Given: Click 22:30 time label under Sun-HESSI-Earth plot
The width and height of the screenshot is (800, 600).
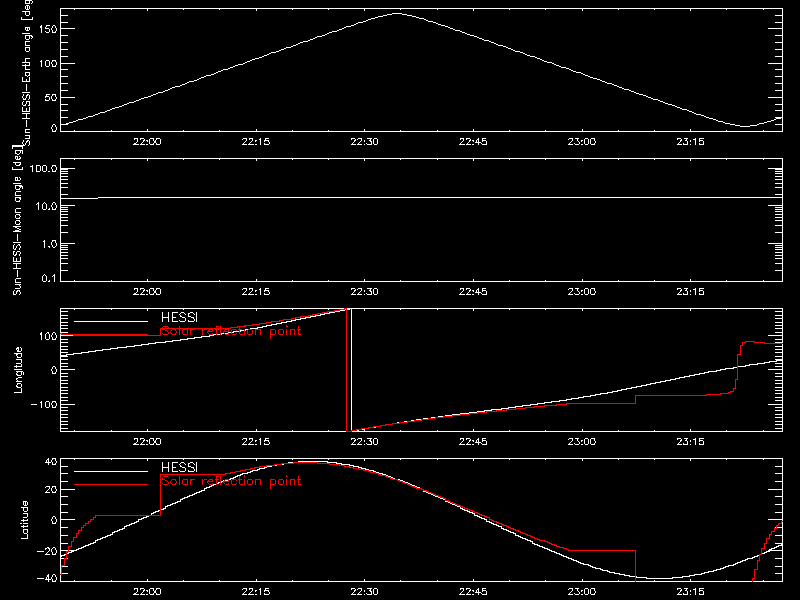Looking at the screenshot, I should click(364, 142).
